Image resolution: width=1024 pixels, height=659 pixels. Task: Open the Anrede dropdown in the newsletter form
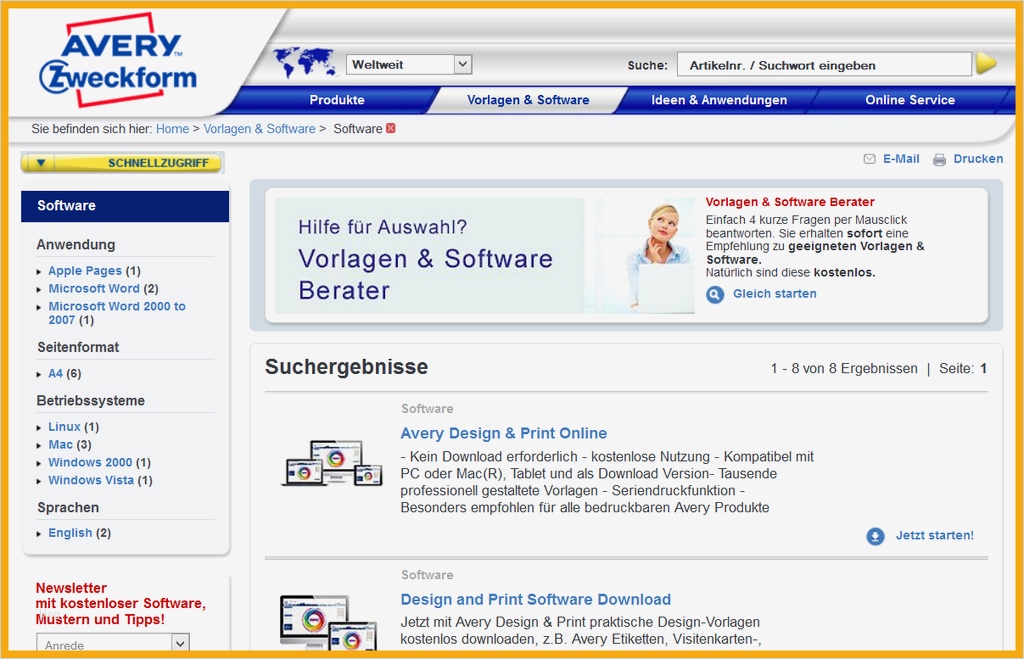[112, 645]
